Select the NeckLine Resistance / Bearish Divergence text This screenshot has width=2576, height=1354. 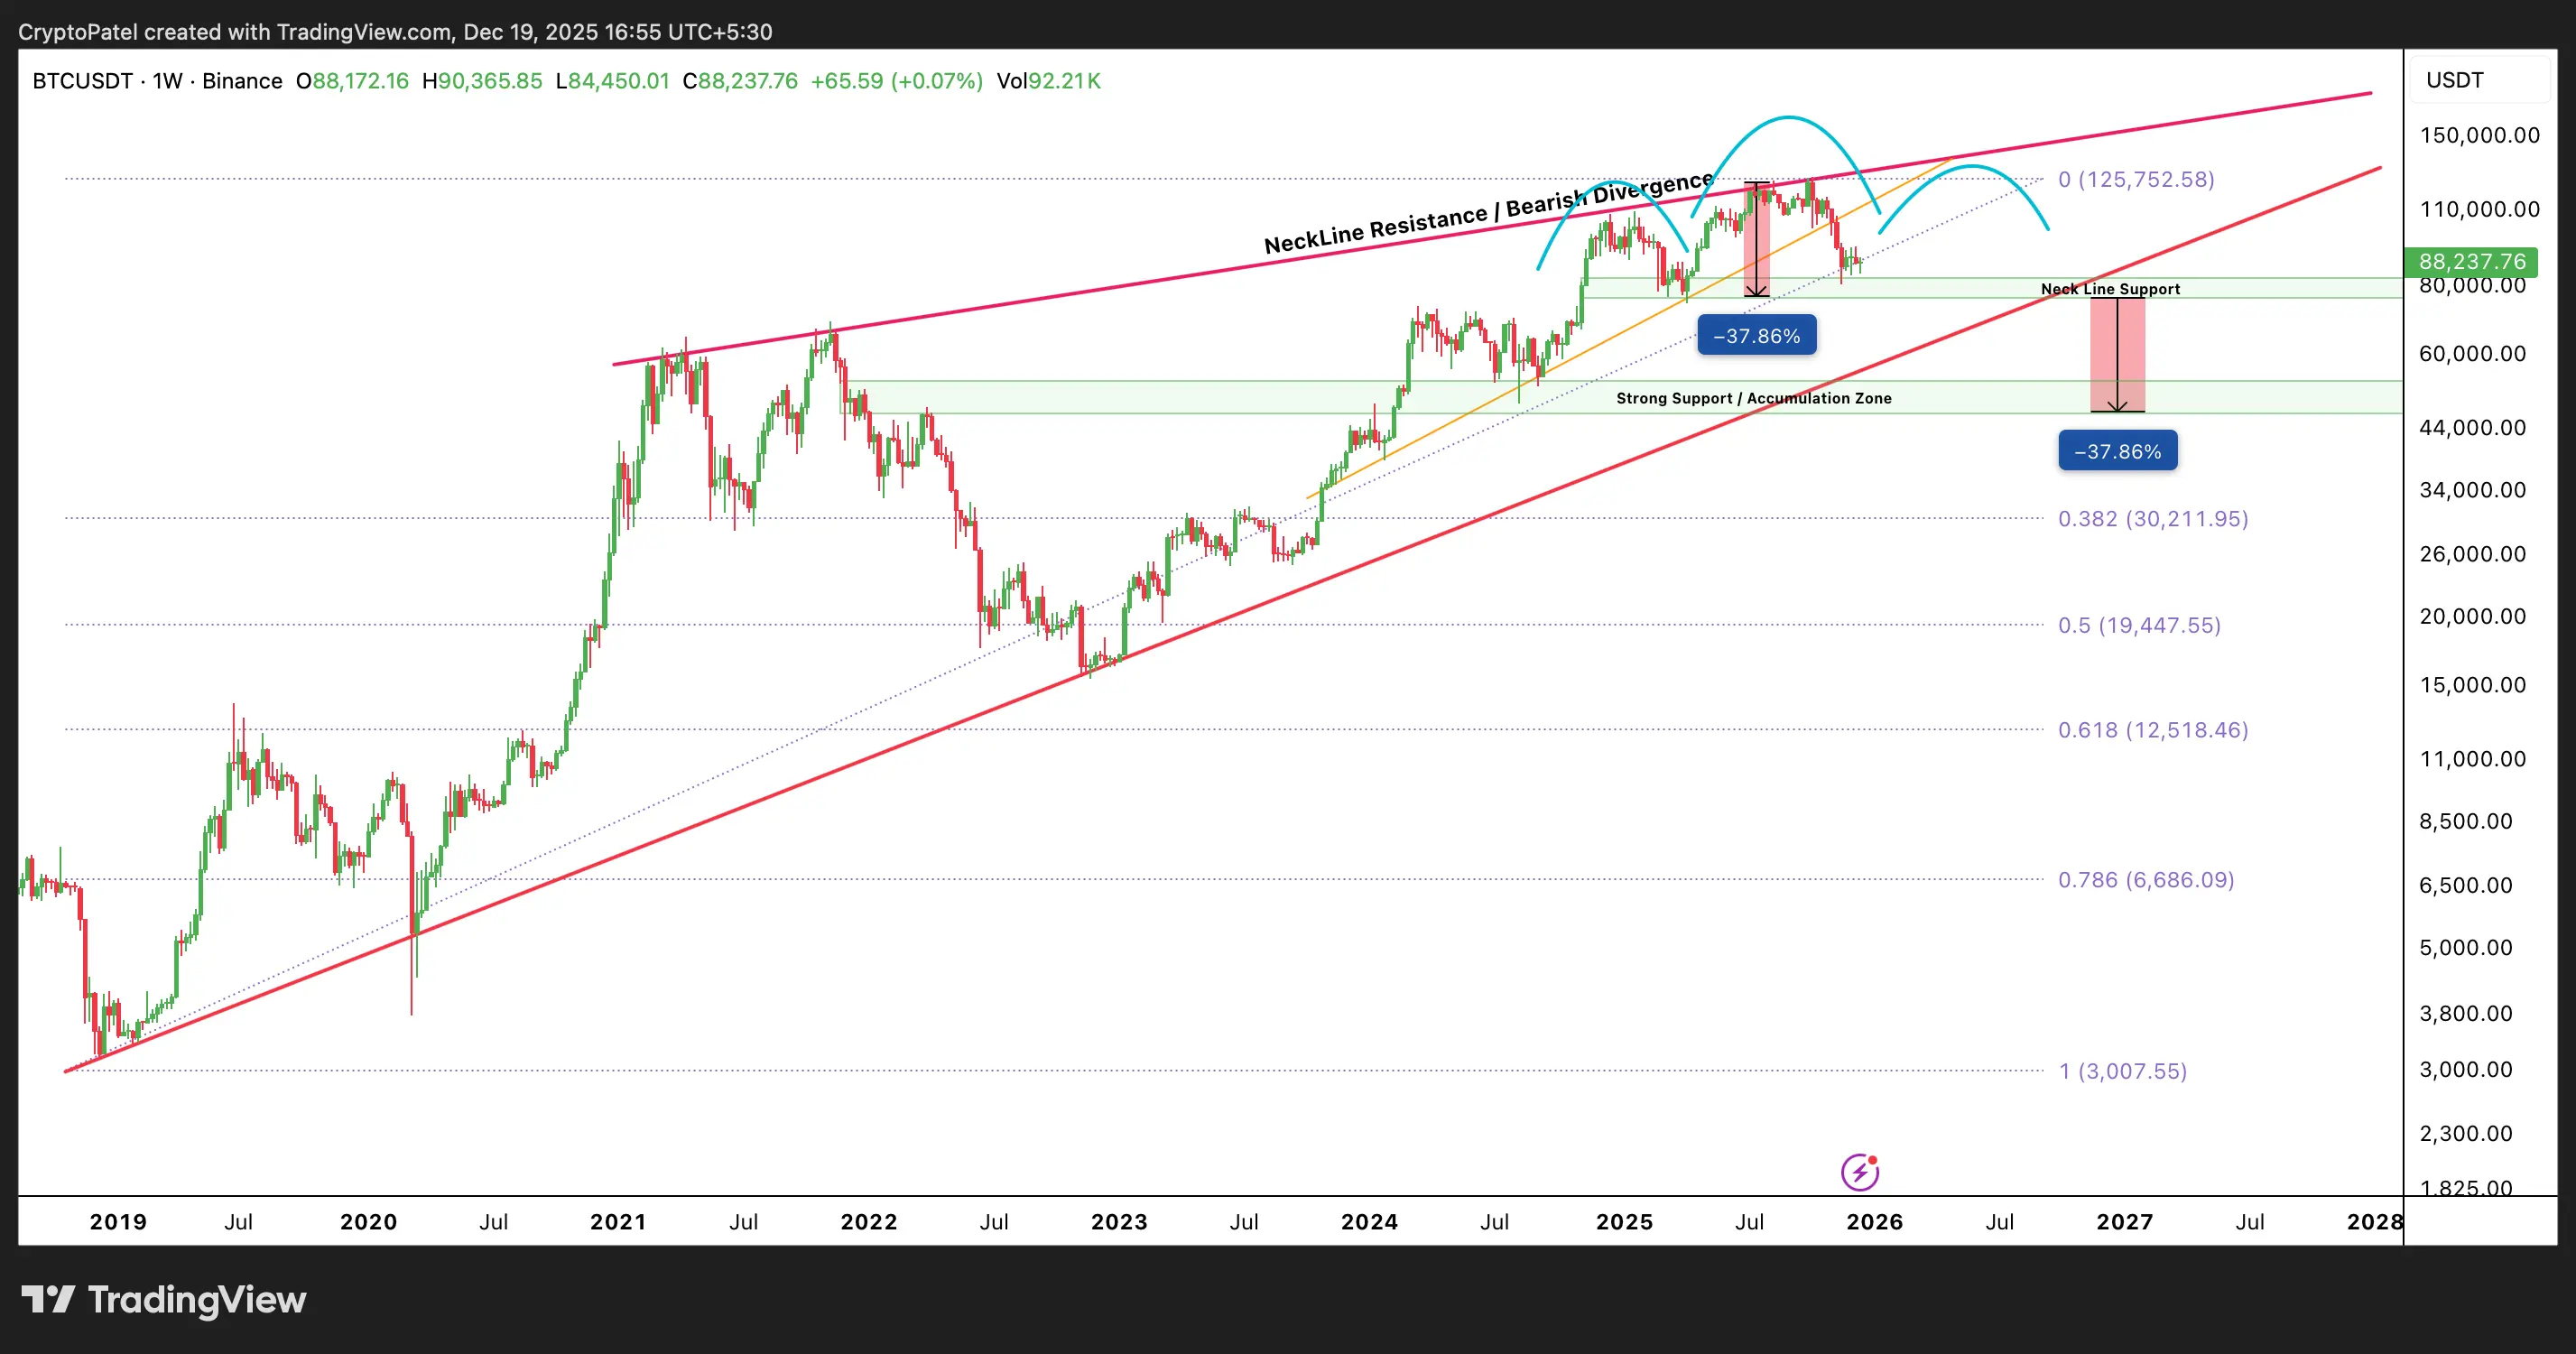click(x=1488, y=213)
